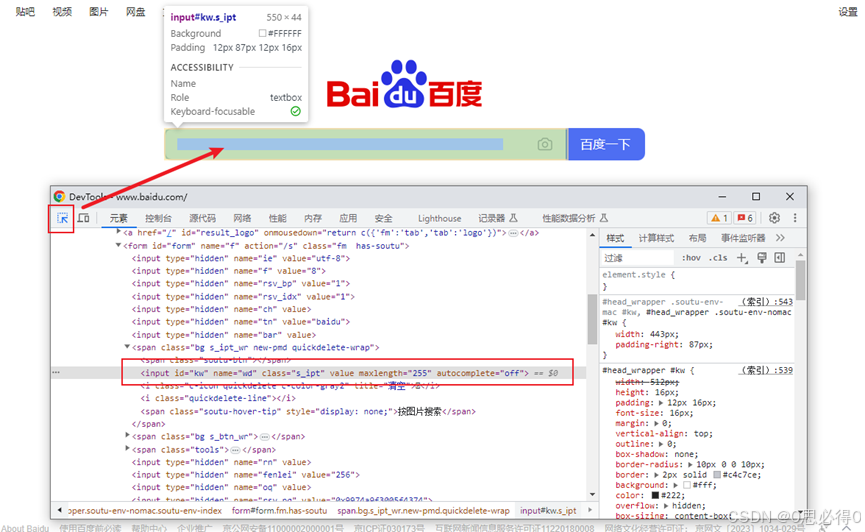The height and width of the screenshot is (532, 865).
Task: Select the inspect element picker icon
Action: pos(62,219)
